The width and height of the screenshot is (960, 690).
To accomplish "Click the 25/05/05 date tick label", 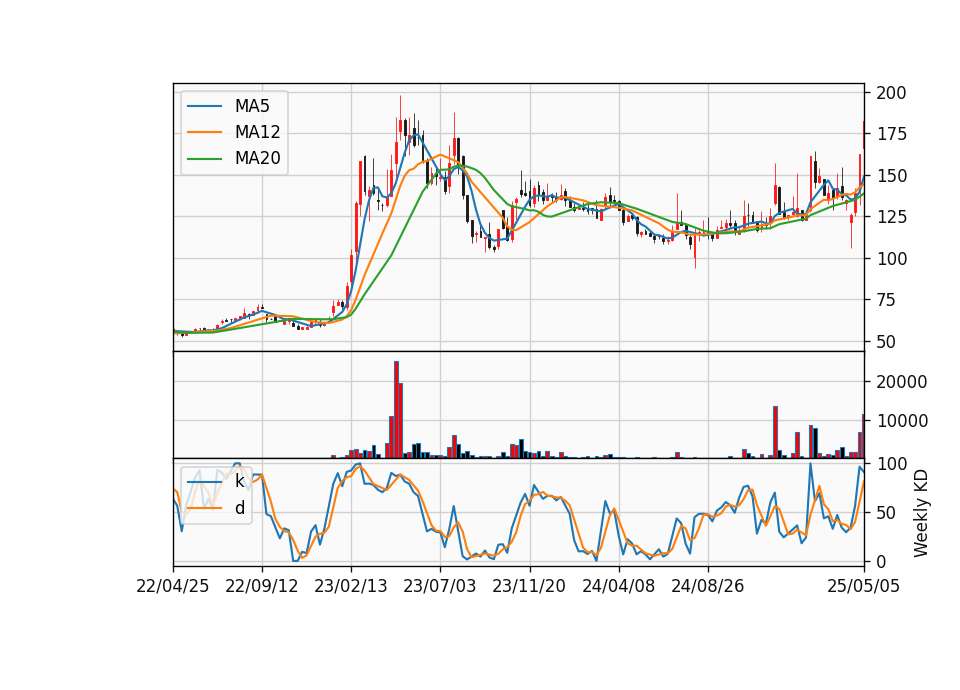I will point(864,587).
